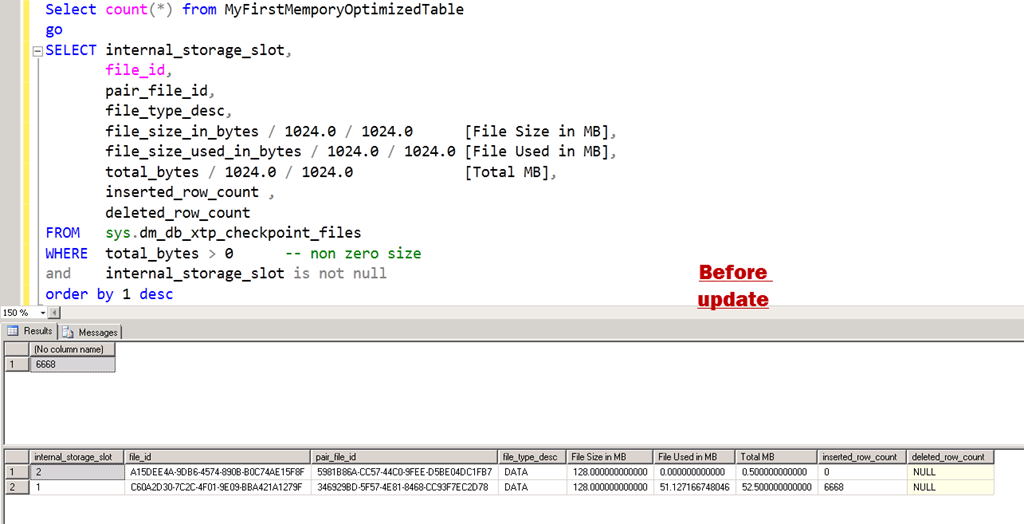Click the Messages tab page icon
Viewport: 1024px width, 524px height.
pyautogui.click(x=69, y=331)
